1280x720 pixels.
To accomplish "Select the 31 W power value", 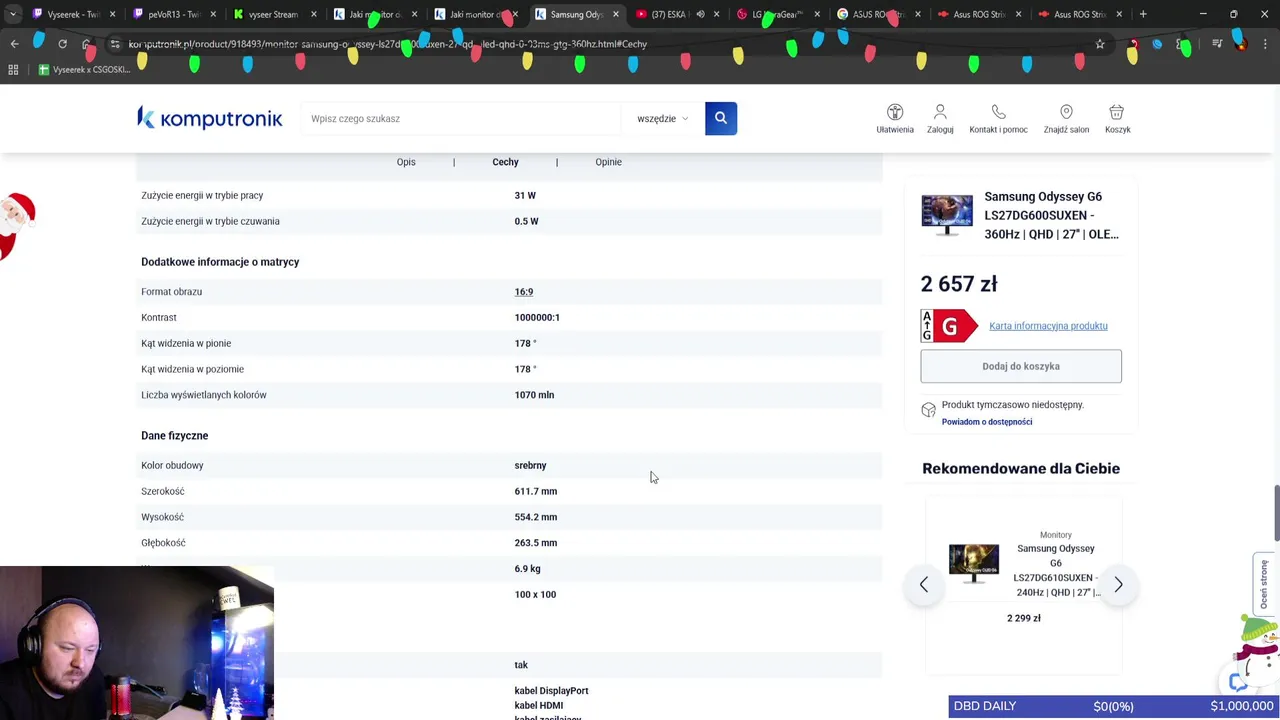I will tap(525, 196).
